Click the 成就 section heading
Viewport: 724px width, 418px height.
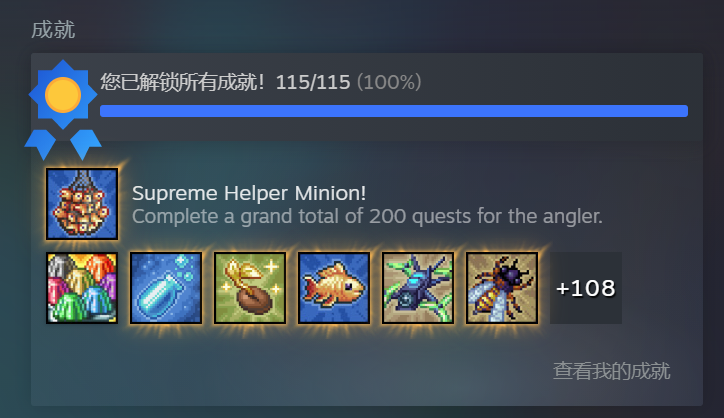point(53,30)
